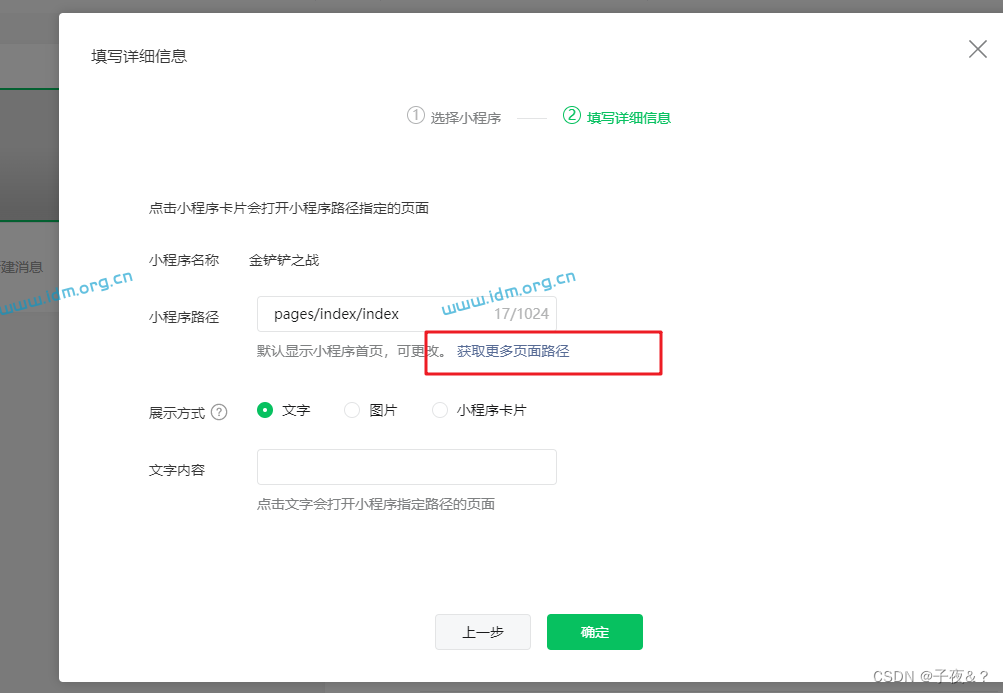Click the hint 点击文字会打开小程序指定路径的页面
1003x693 pixels.
coord(376,504)
